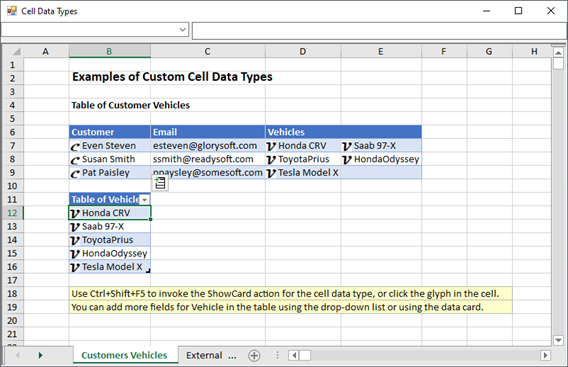Open the Table of Vehicles filter dropdown
Viewport: 568px width, 367px height.
coord(145,200)
